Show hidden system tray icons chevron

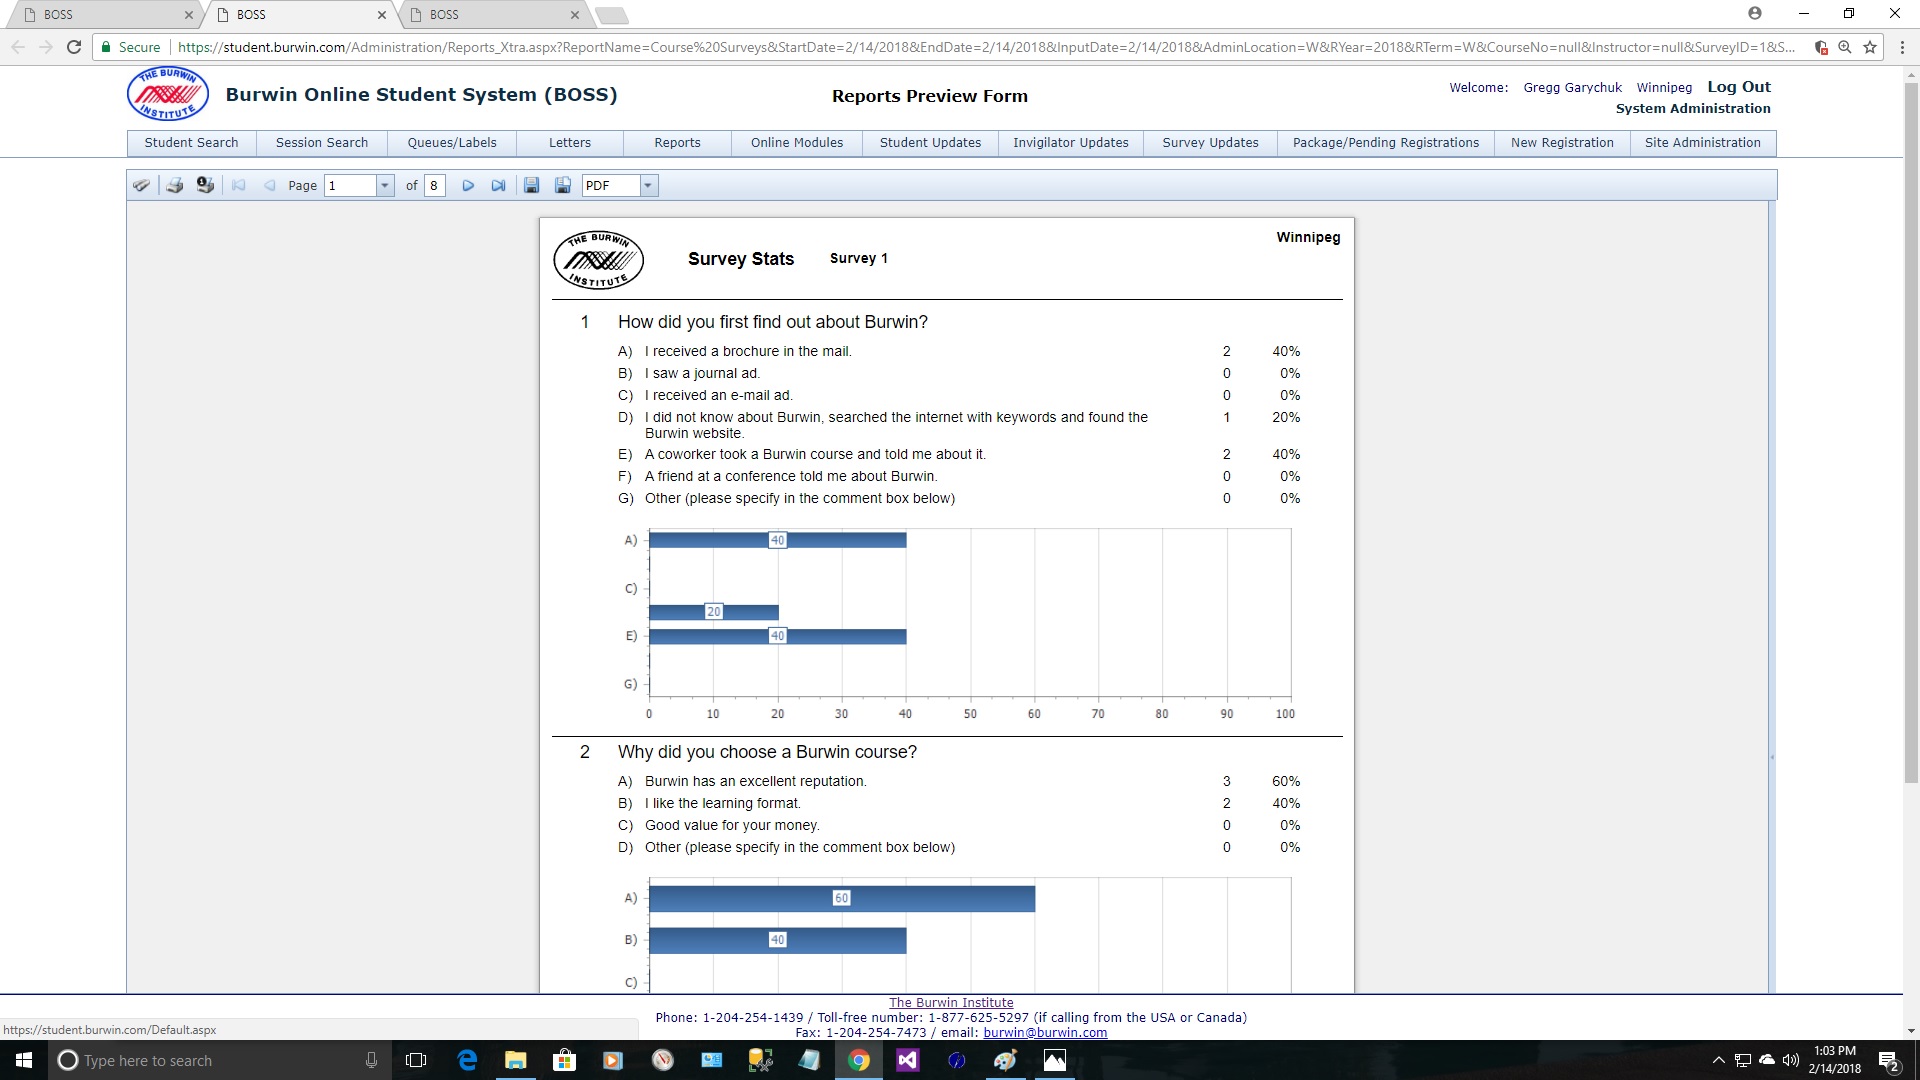(1719, 1060)
